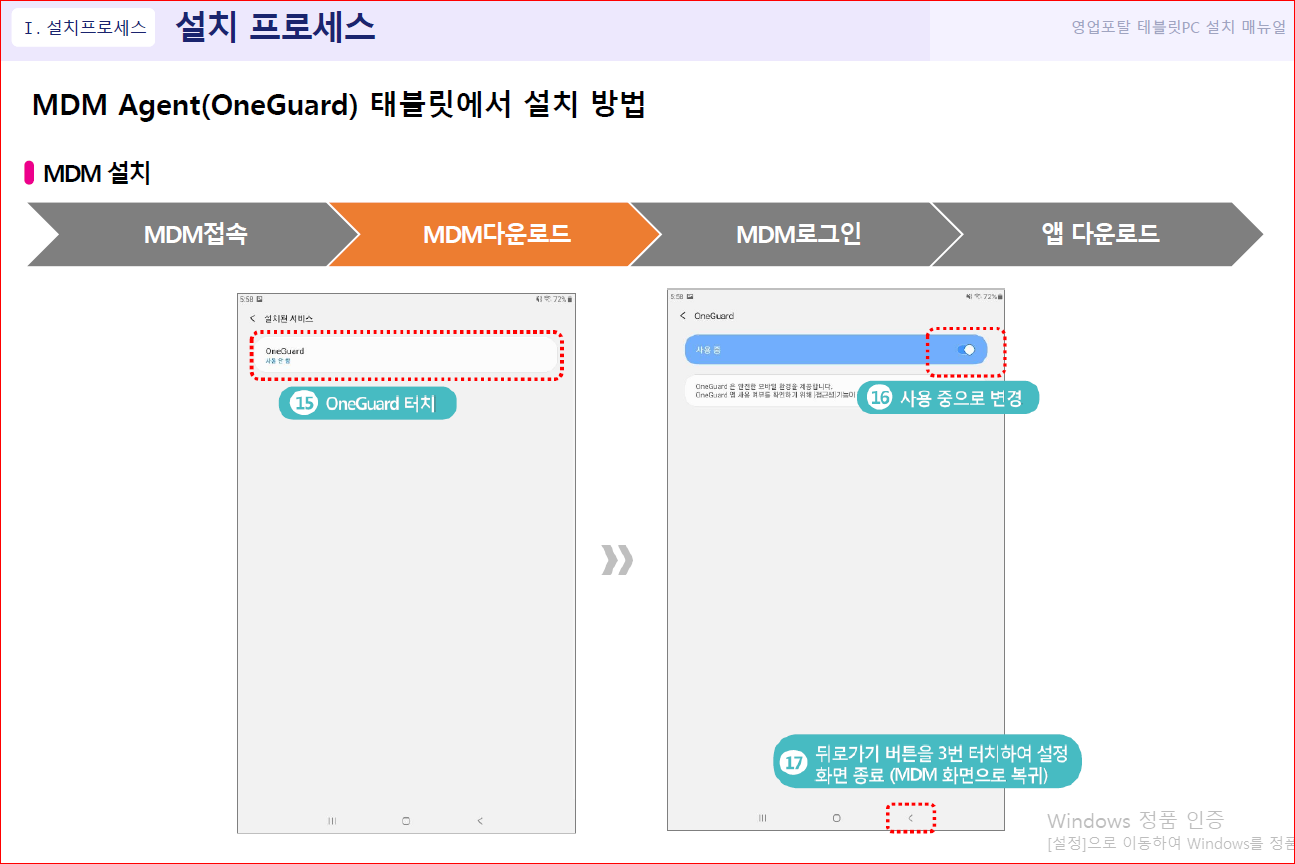
Task: Tap the back arrow beside 설치된 서비스
Action: coord(252,318)
